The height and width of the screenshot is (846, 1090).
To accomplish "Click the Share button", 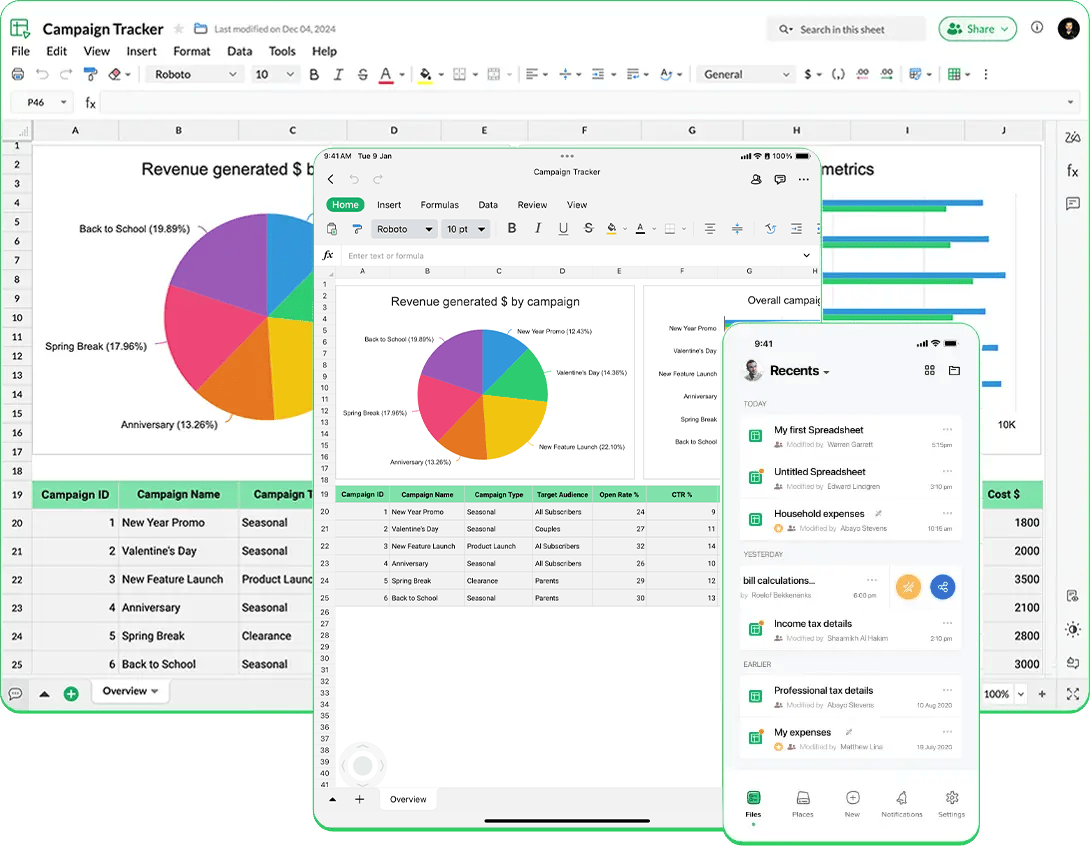I will tap(977, 29).
